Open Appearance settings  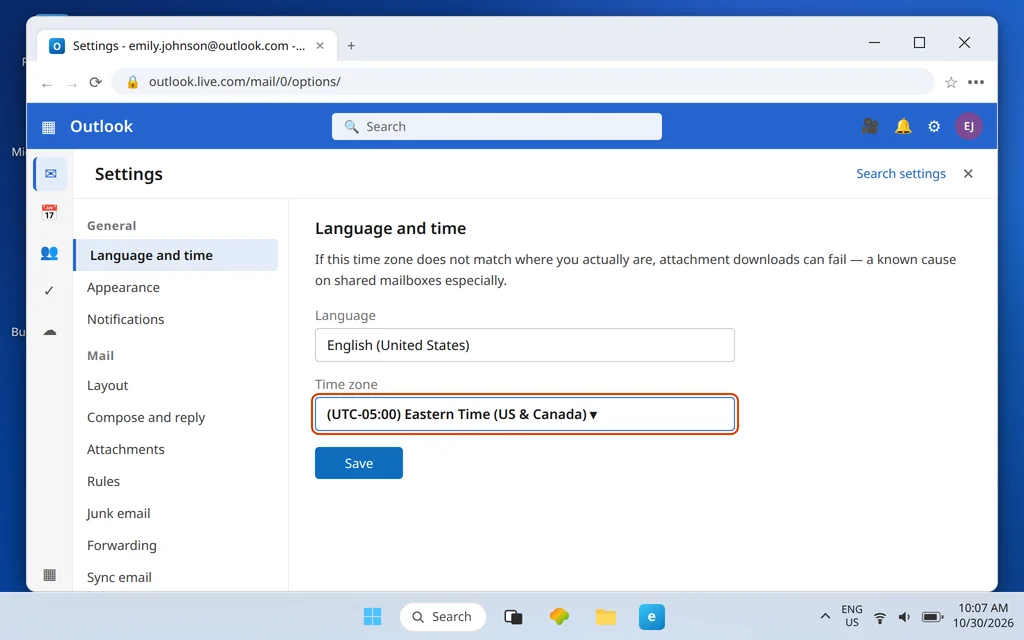click(x=123, y=287)
